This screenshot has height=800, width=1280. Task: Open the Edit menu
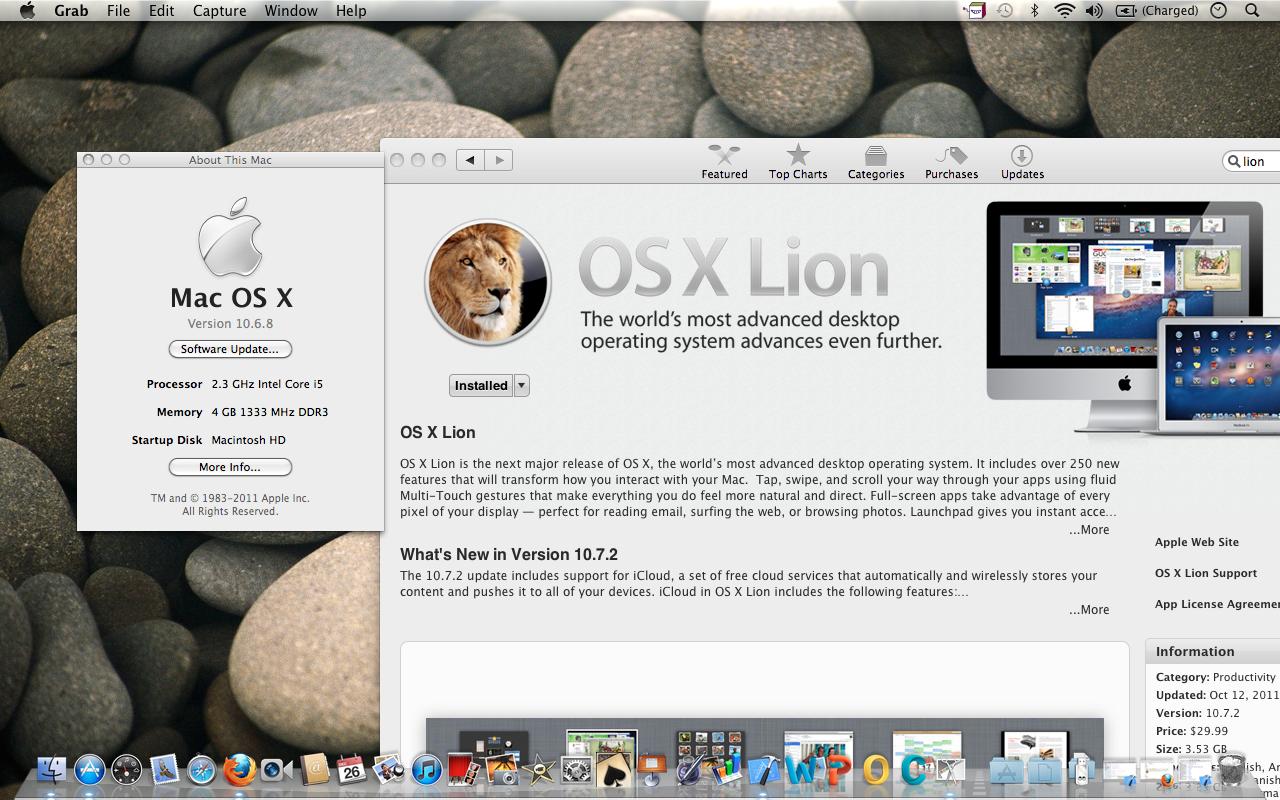(x=161, y=11)
